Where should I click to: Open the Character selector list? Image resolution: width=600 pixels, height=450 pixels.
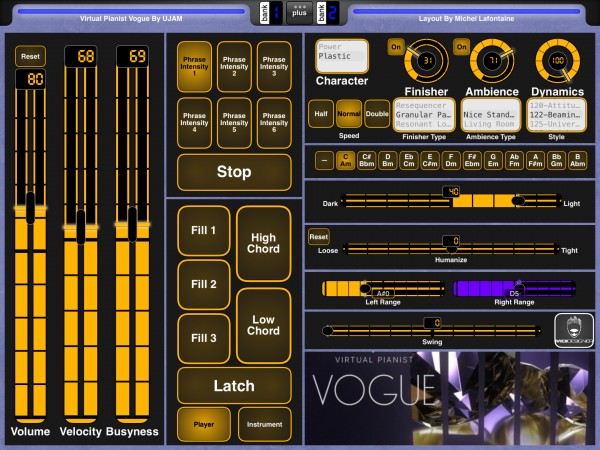[x=342, y=56]
